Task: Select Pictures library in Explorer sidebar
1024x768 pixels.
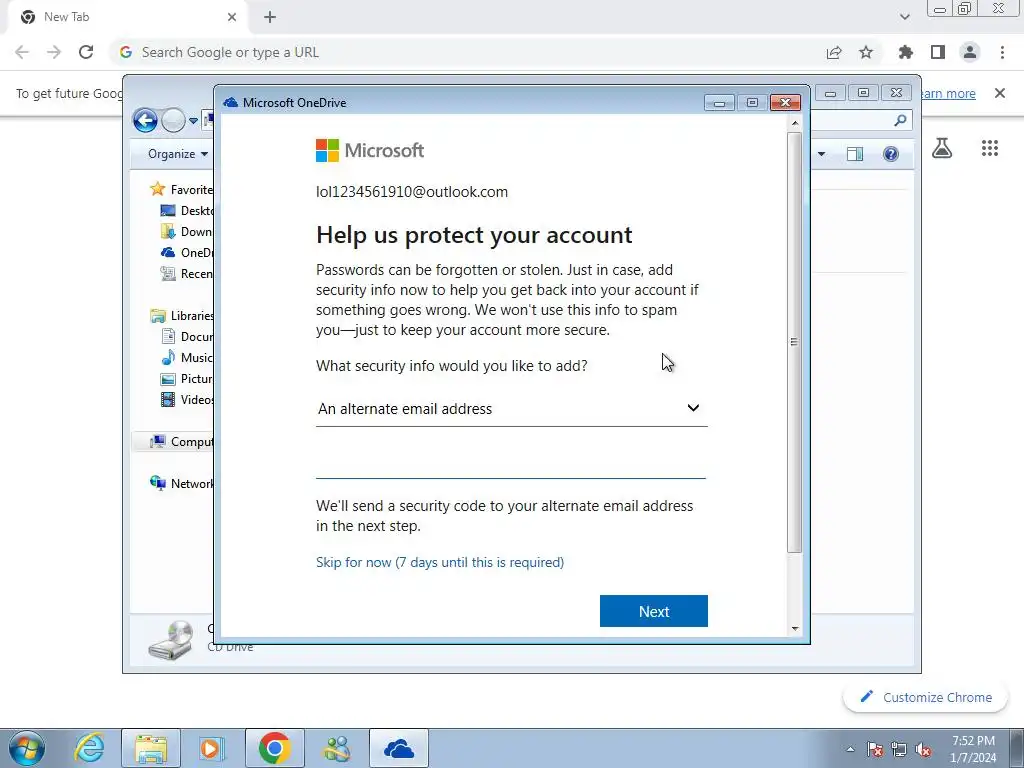Action: 187,378
